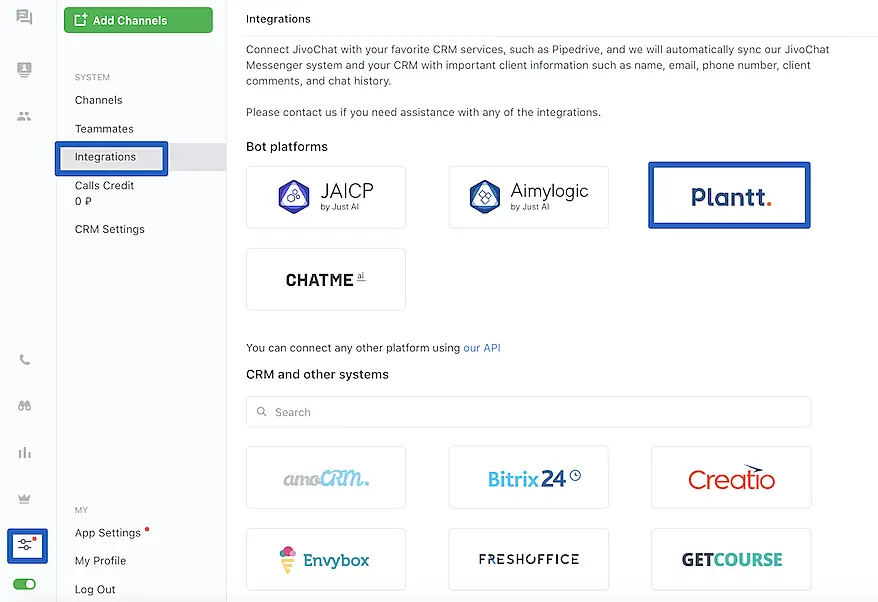Open the Teammates menu item
Image resolution: width=878 pixels, height=602 pixels.
coord(104,129)
